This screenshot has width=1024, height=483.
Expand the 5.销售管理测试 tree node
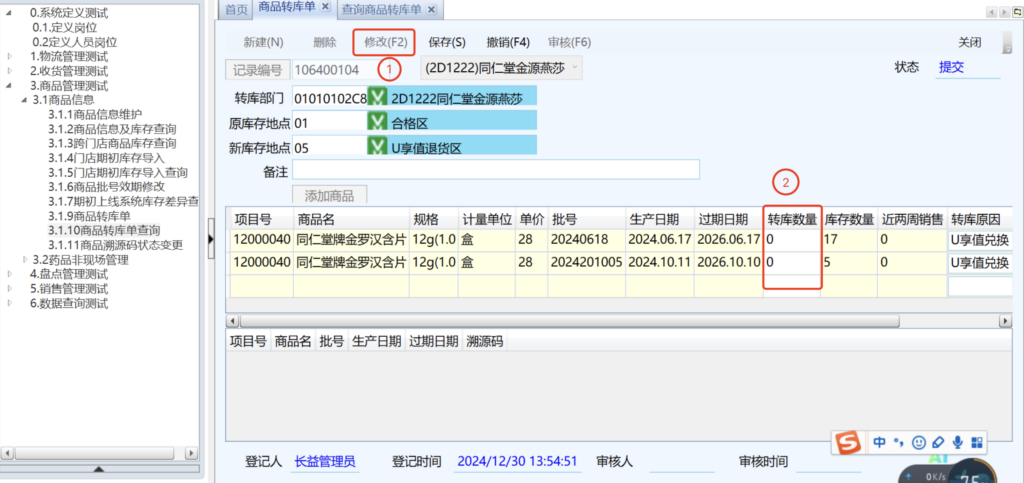point(10,288)
